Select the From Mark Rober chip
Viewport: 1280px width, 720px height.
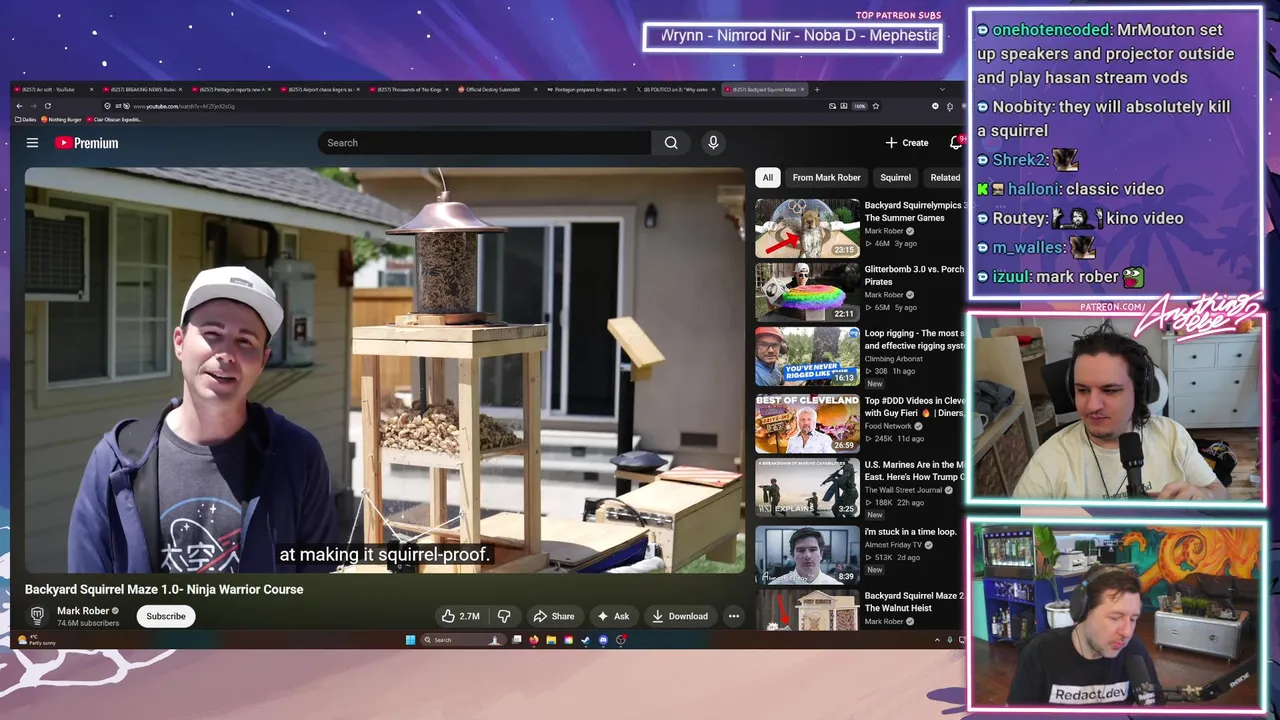[x=826, y=178]
